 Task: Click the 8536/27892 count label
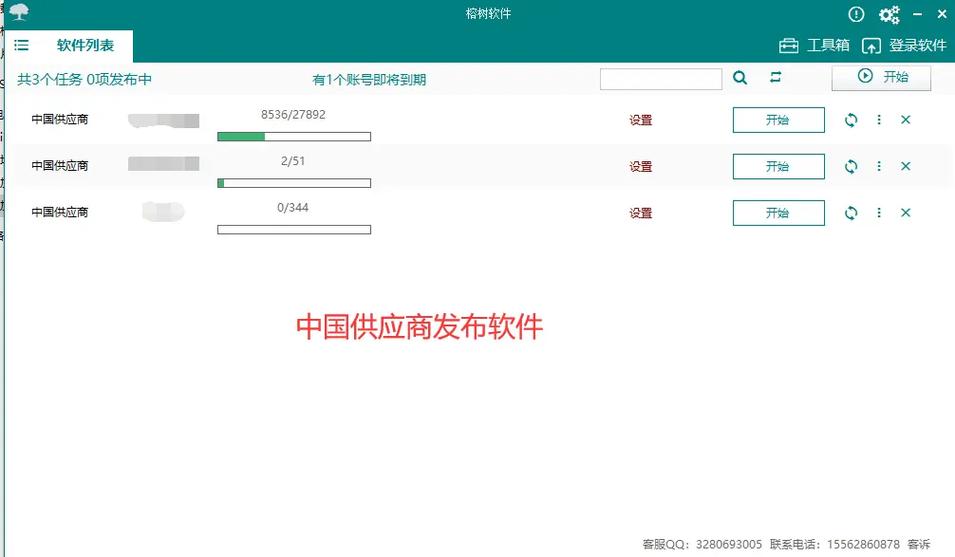293,114
